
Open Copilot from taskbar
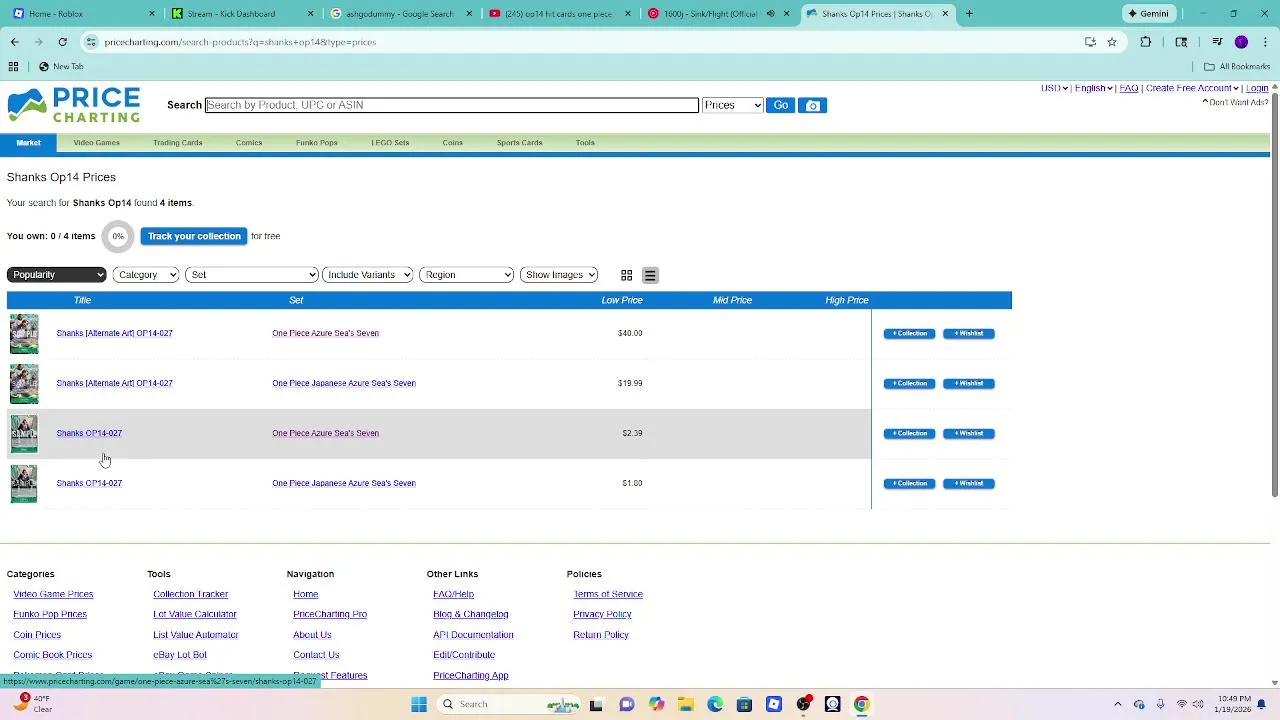click(x=656, y=704)
